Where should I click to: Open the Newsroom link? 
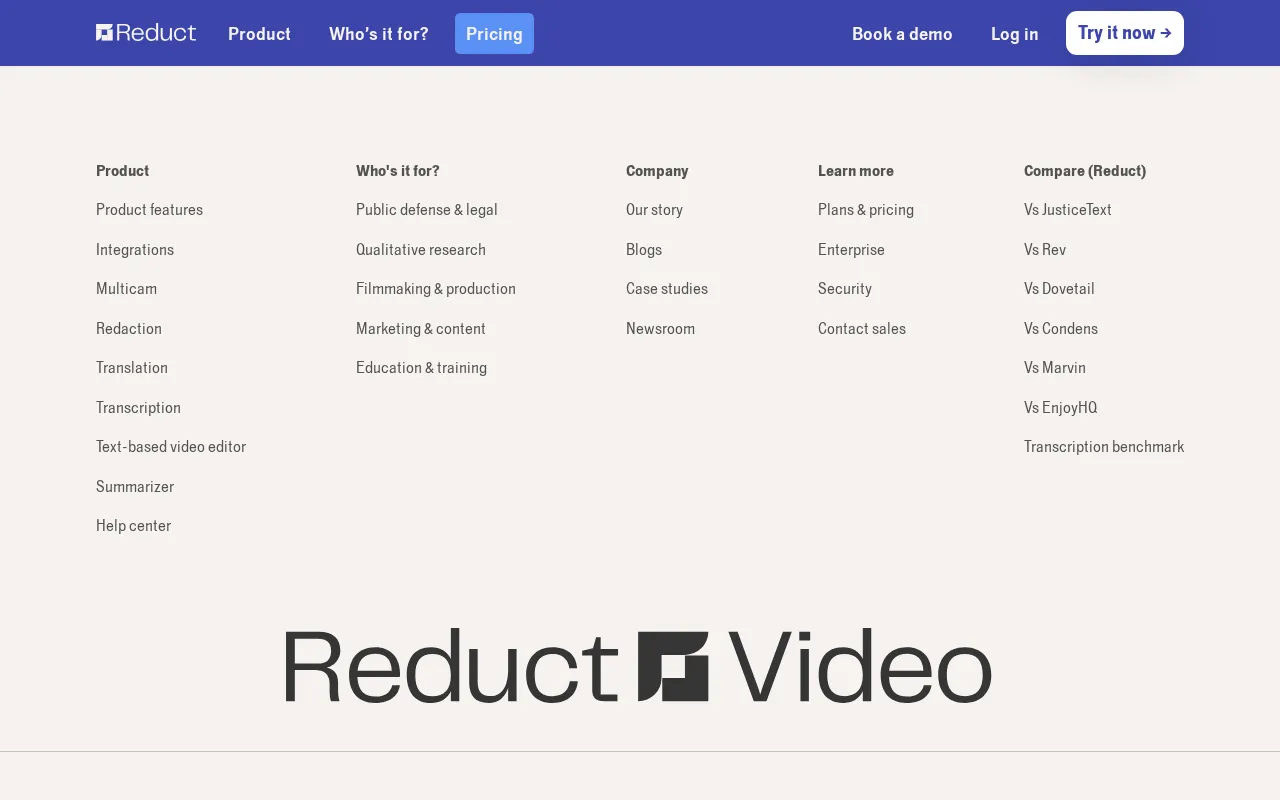tap(660, 329)
